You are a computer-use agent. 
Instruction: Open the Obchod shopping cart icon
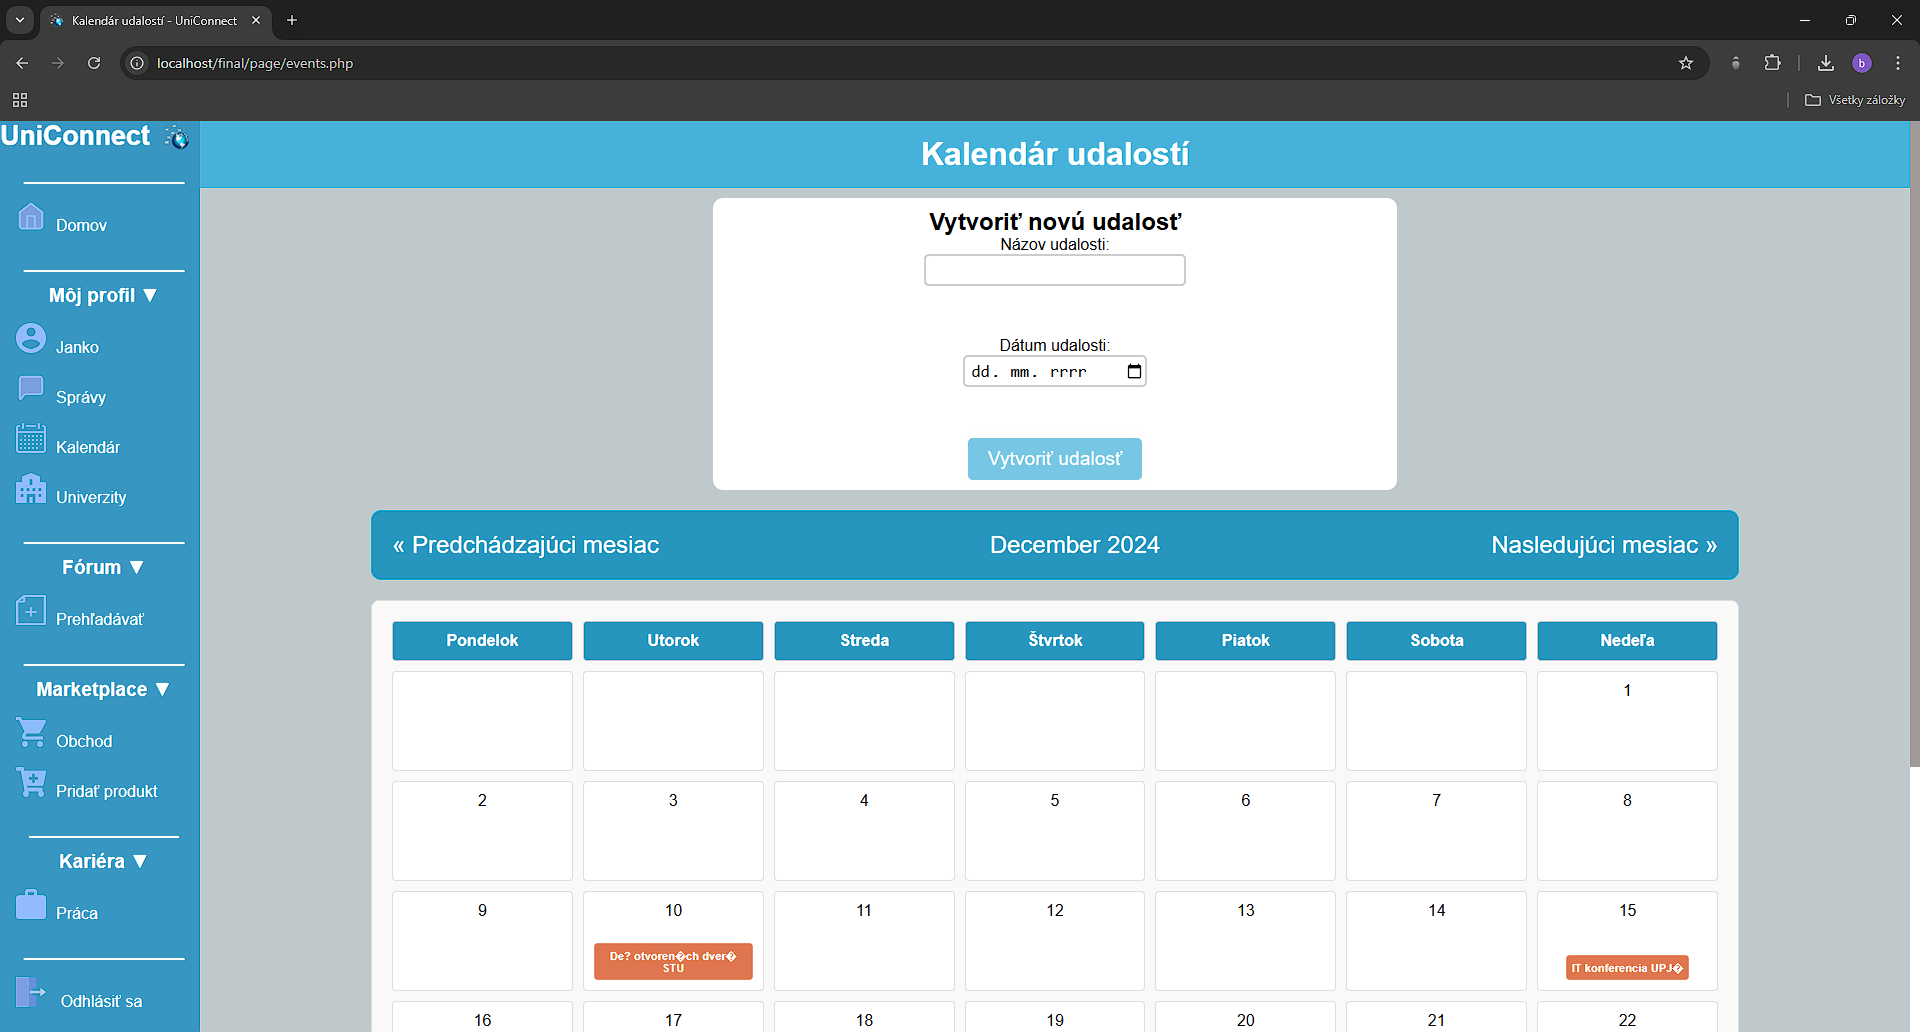coord(31,732)
